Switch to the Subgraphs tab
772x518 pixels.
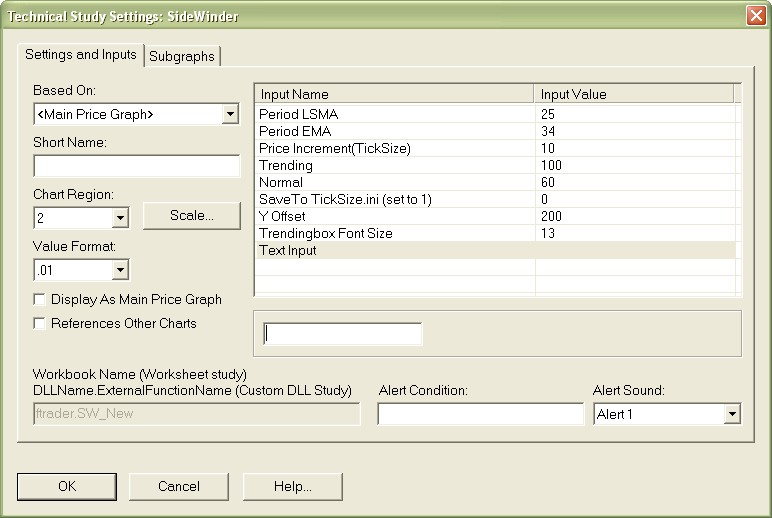coord(181,56)
